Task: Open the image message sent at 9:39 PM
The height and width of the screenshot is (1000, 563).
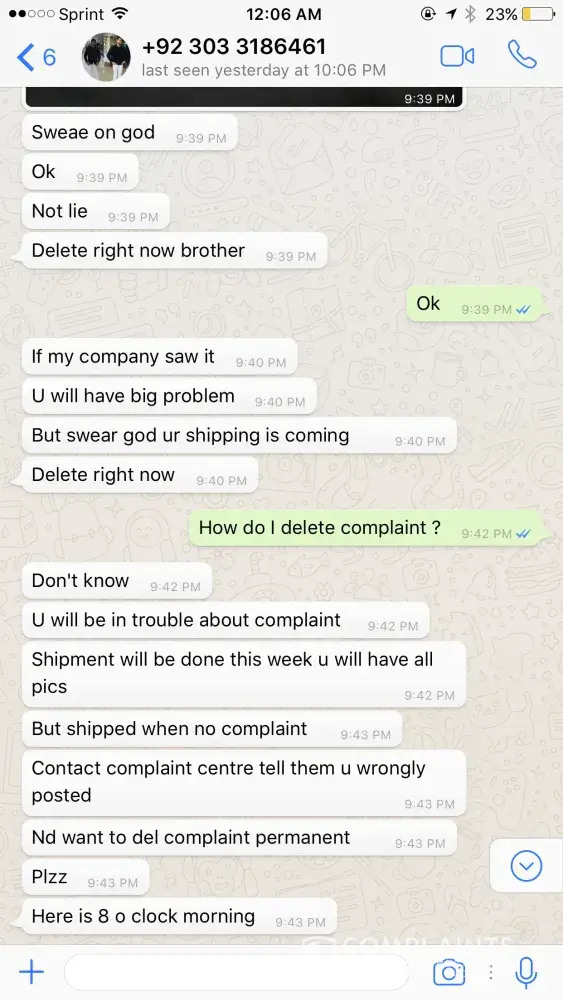Action: (x=243, y=98)
